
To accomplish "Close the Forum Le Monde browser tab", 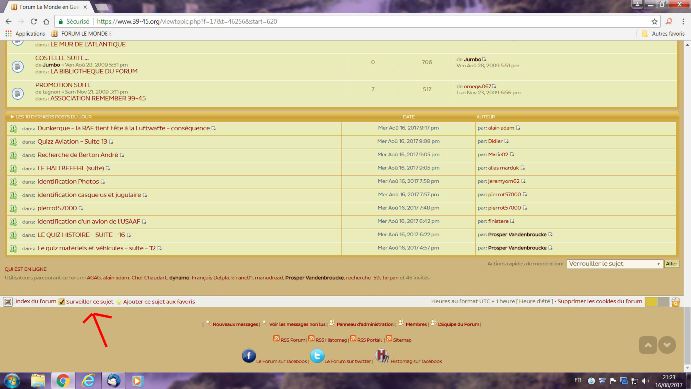I will [x=85, y=7].
